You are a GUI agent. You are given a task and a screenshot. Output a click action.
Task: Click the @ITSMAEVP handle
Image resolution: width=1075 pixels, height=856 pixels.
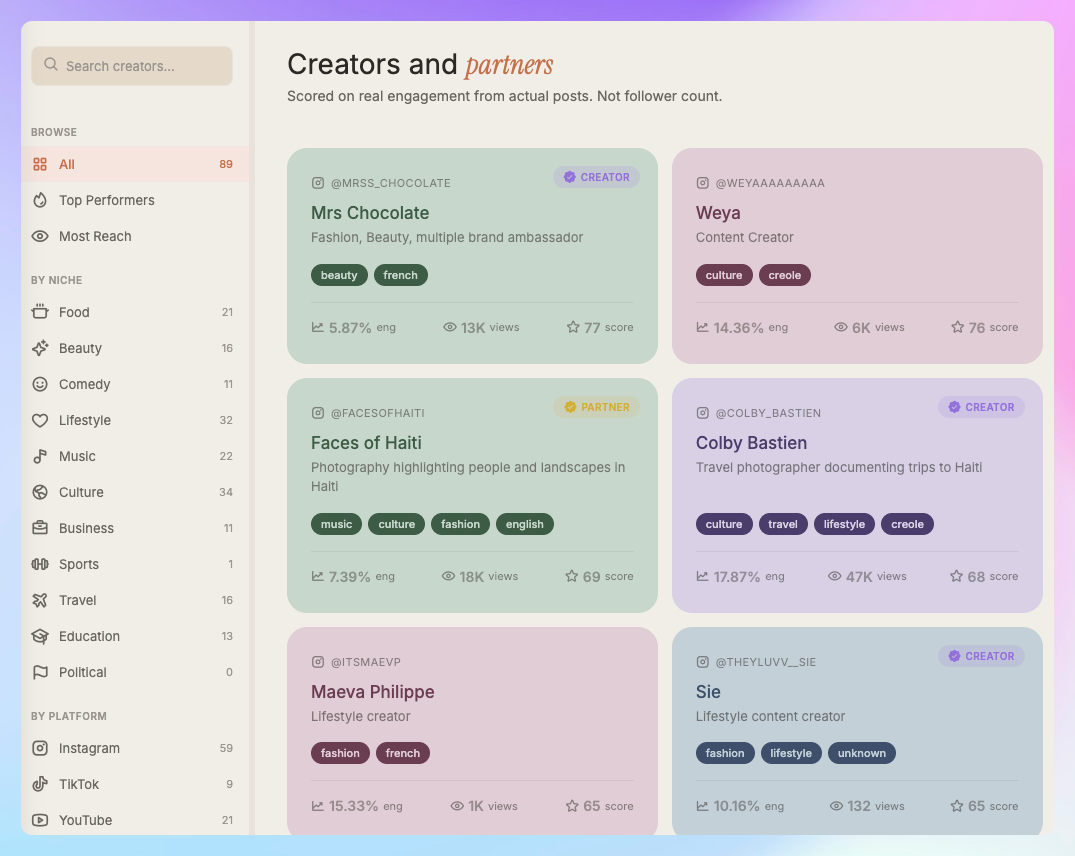(x=365, y=662)
